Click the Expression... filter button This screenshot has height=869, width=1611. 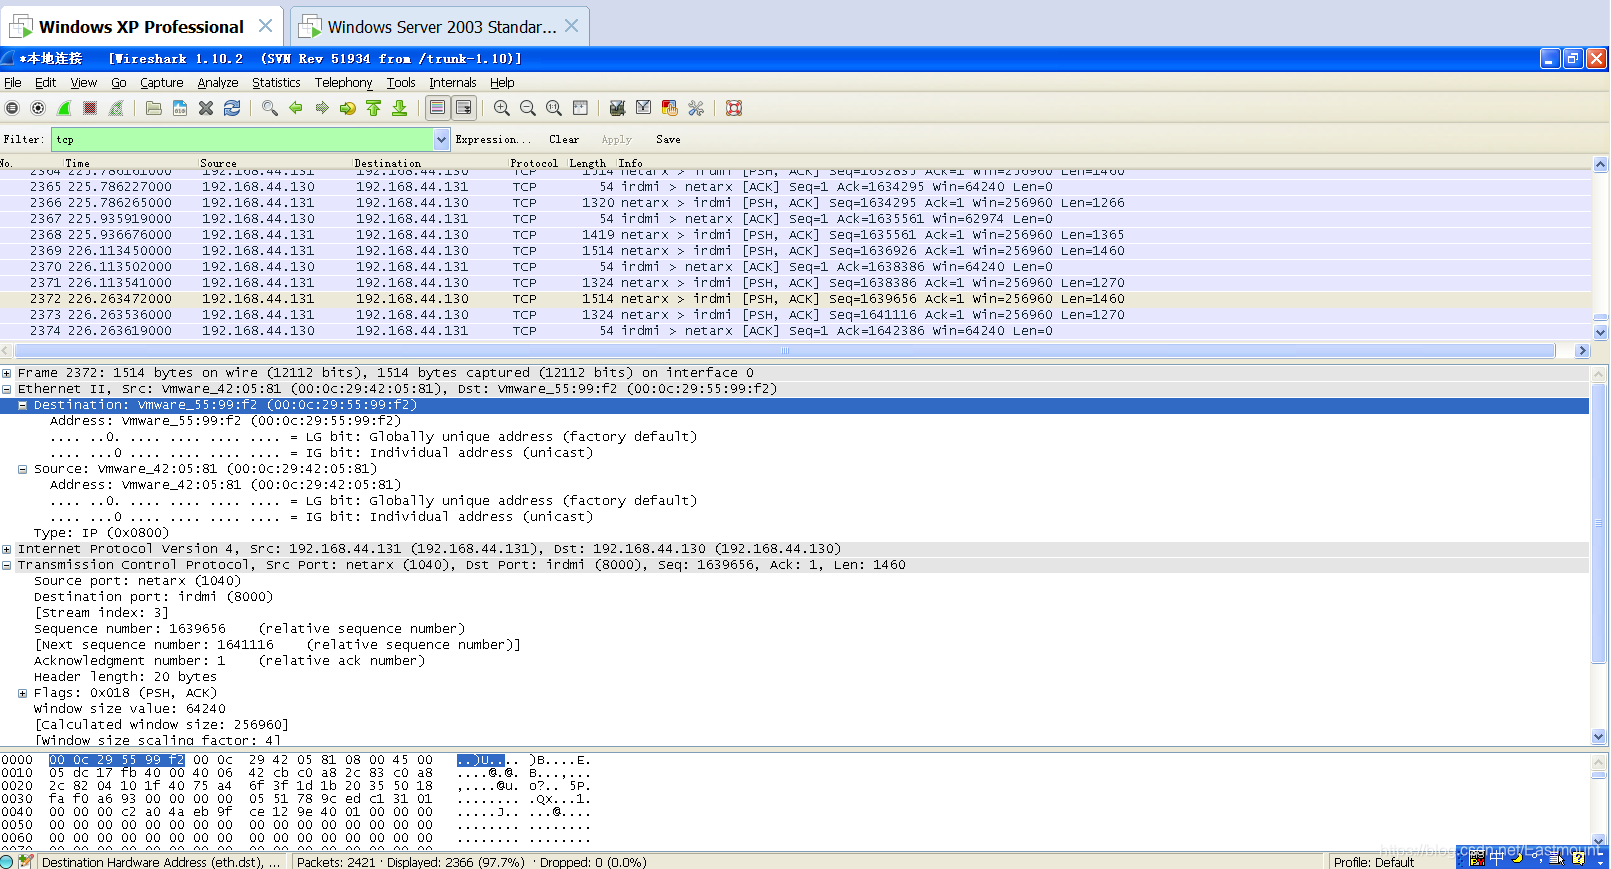(493, 140)
